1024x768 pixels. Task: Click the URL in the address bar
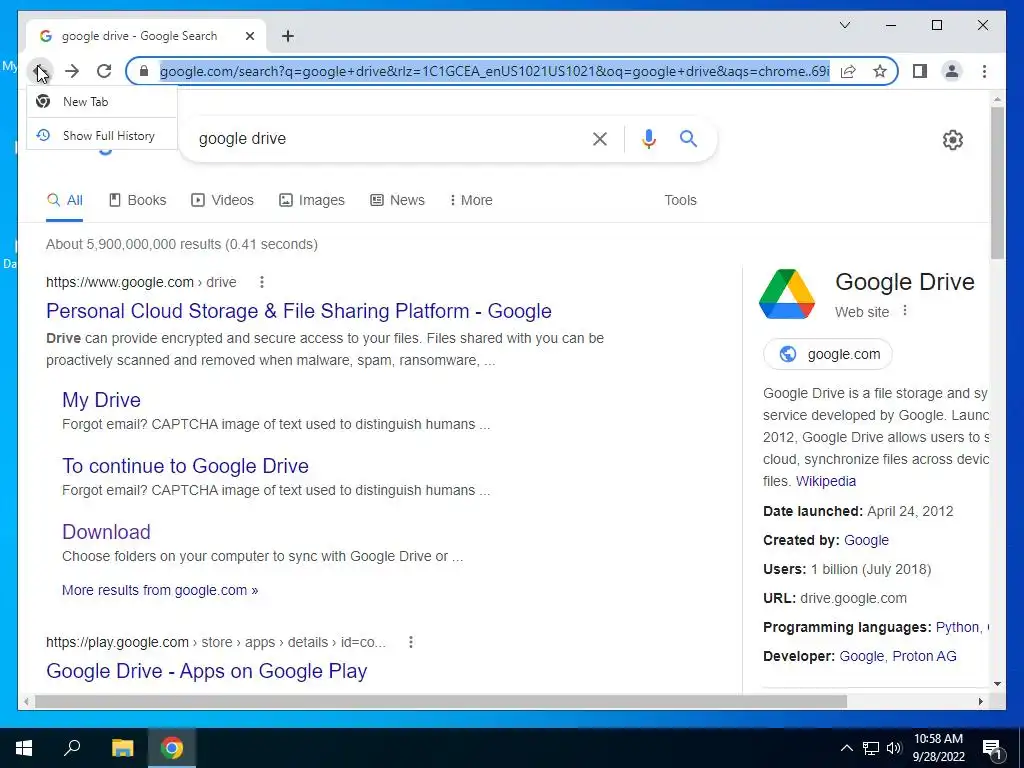(x=494, y=71)
